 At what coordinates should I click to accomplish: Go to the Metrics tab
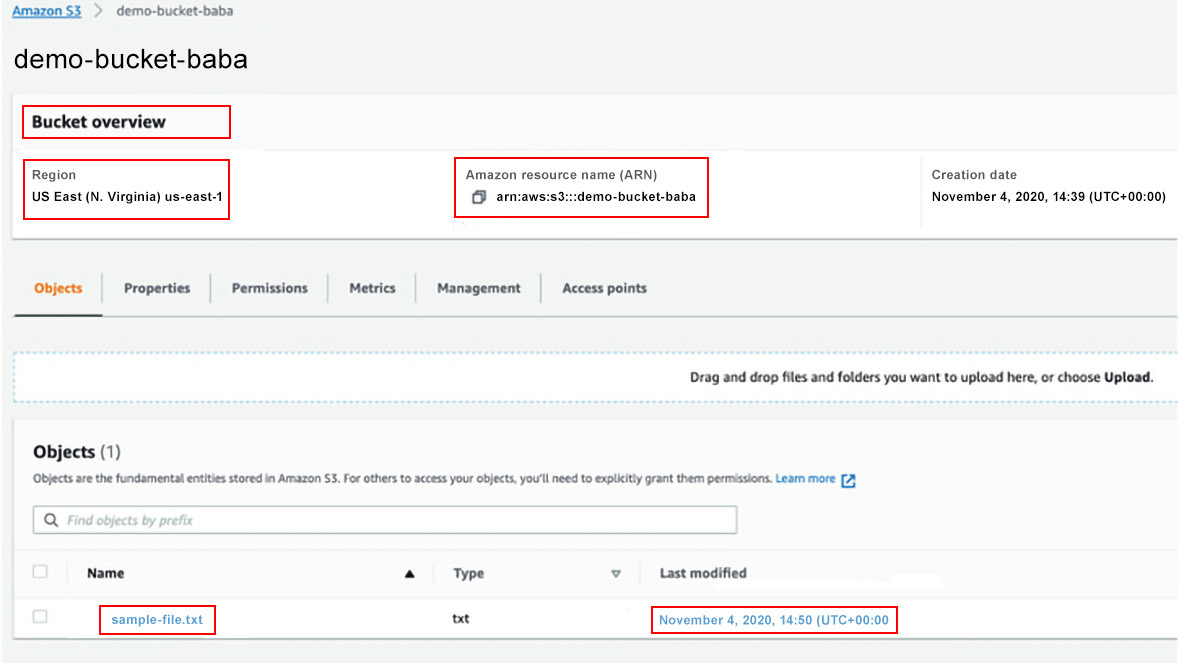point(372,288)
